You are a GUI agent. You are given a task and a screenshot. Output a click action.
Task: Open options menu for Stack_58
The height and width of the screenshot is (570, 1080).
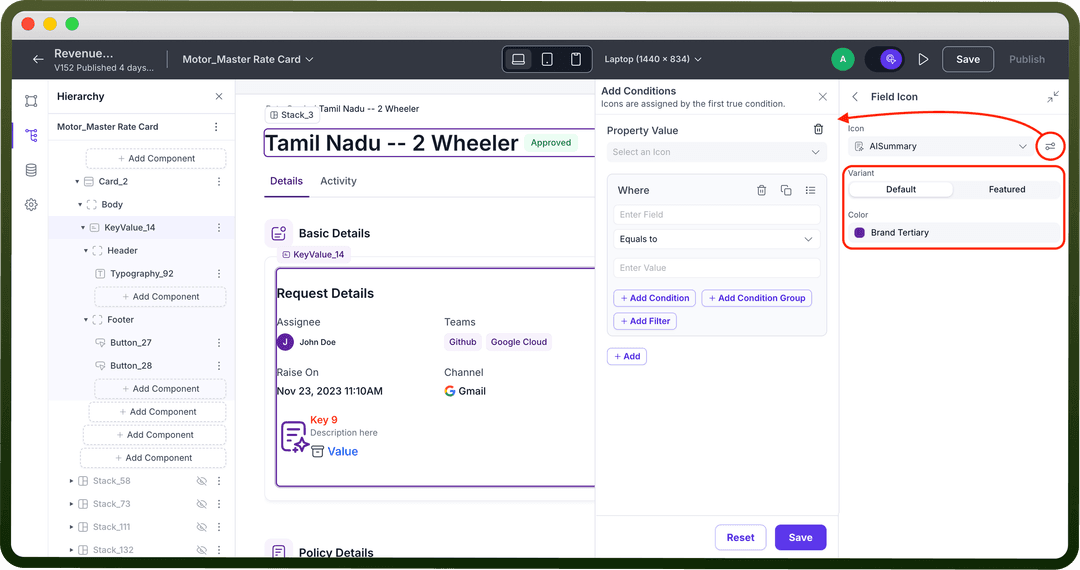pyautogui.click(x=219, y=481)
